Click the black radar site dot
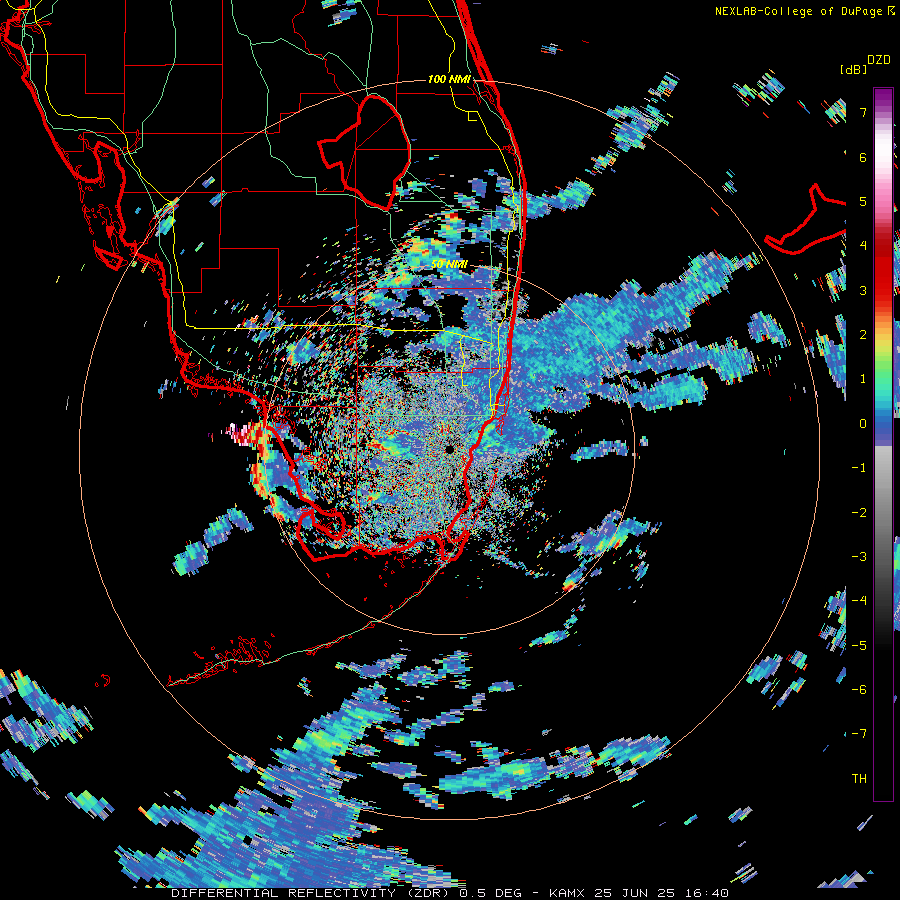This screenshot has height=900, width=900. point(449,449)
